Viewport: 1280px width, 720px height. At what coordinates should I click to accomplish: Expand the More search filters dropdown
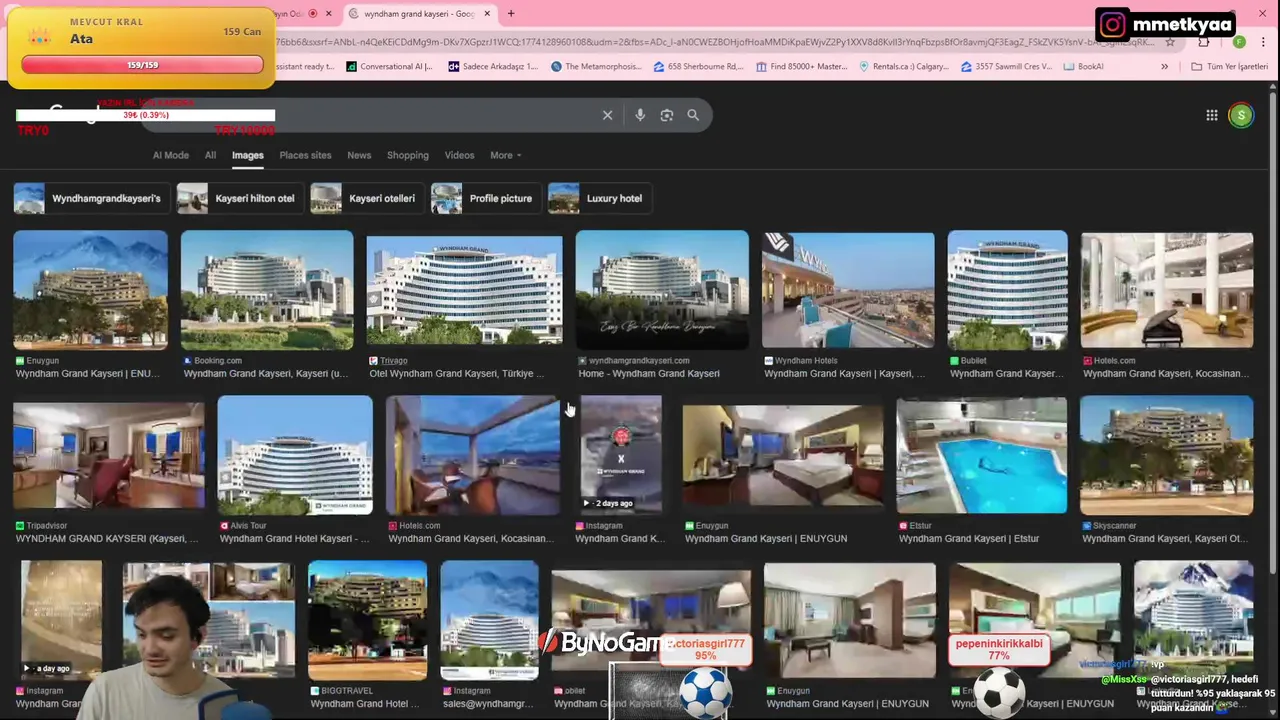[x=506, y=155]
